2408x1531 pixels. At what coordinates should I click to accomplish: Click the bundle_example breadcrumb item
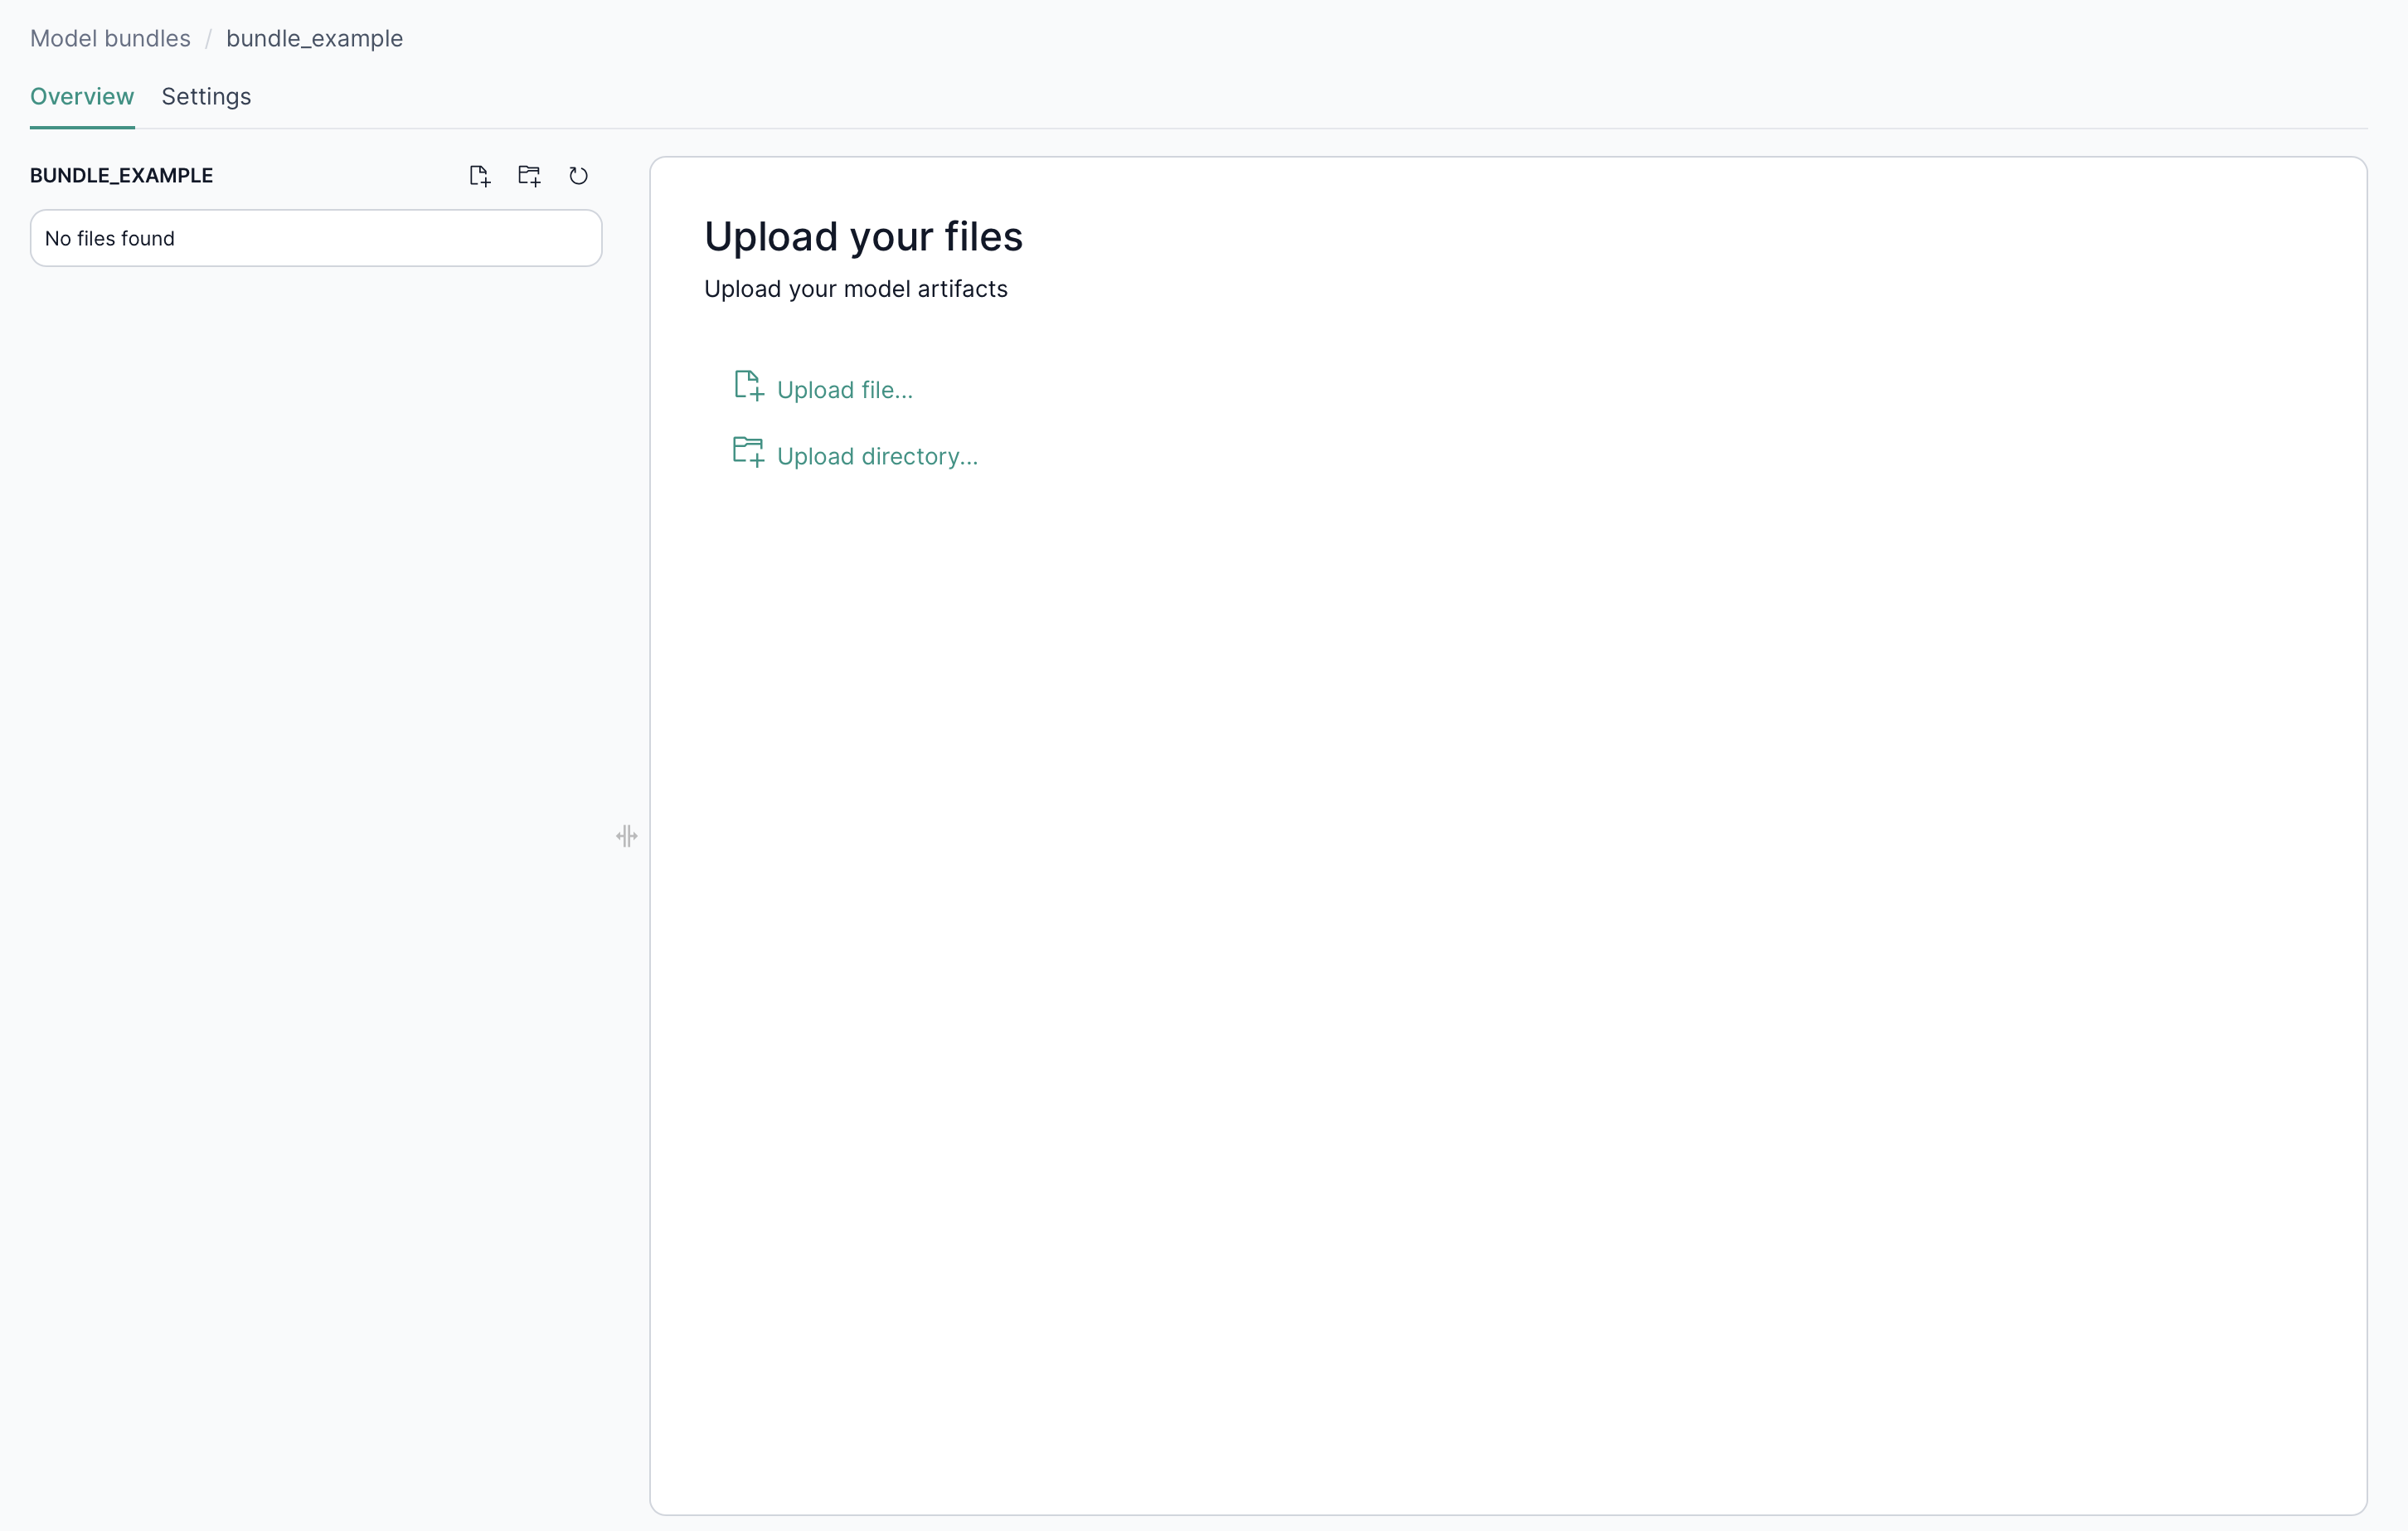click(314, 39)
